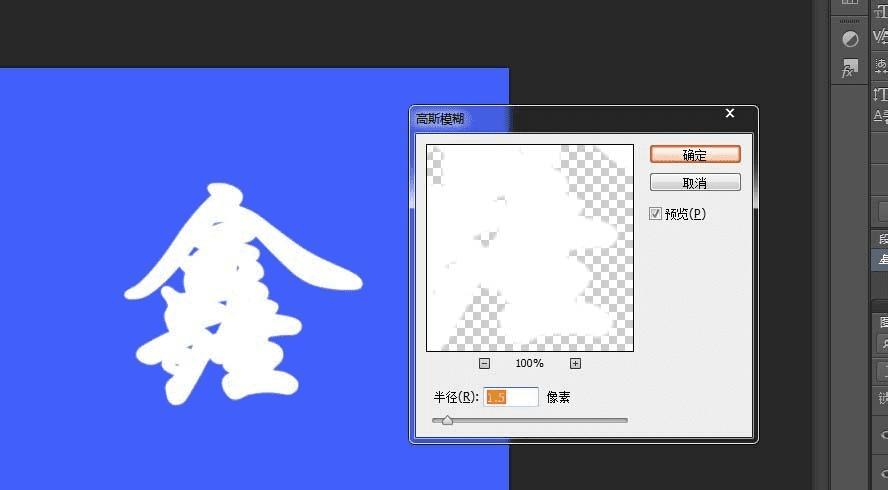Click the 高斯模糊 dialog title
The image size is (888, 490).
pyautogui.click(x=440, y=119)
